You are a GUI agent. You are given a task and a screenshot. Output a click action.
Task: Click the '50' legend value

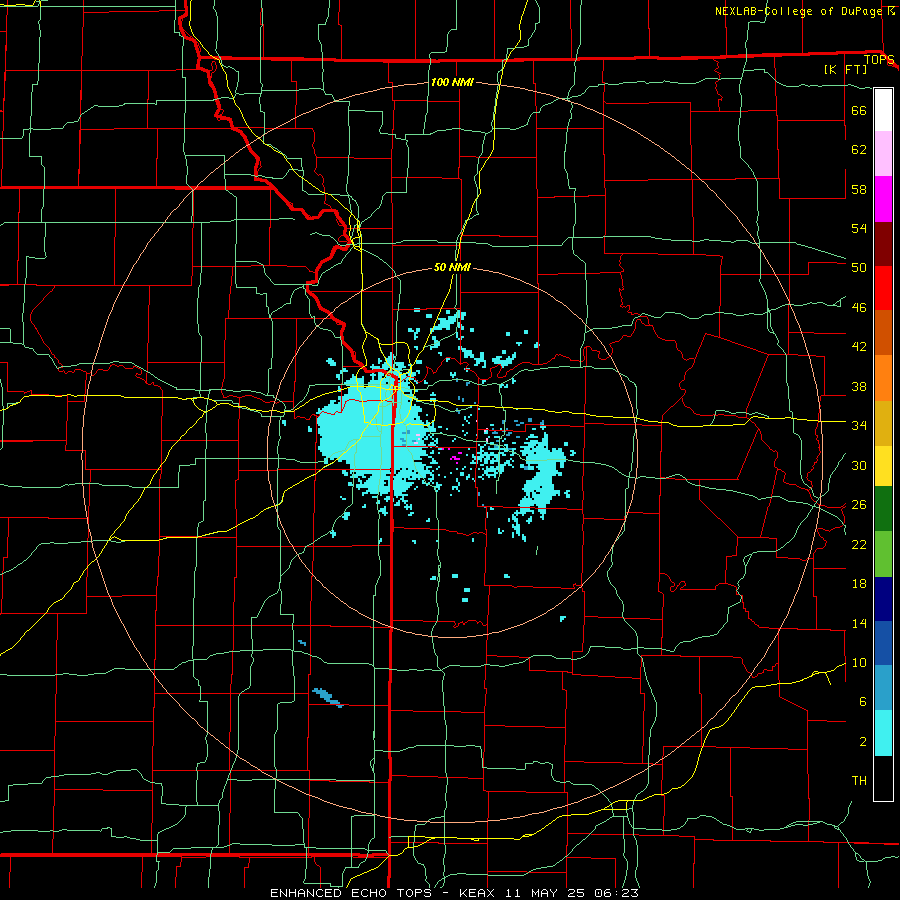859,268
